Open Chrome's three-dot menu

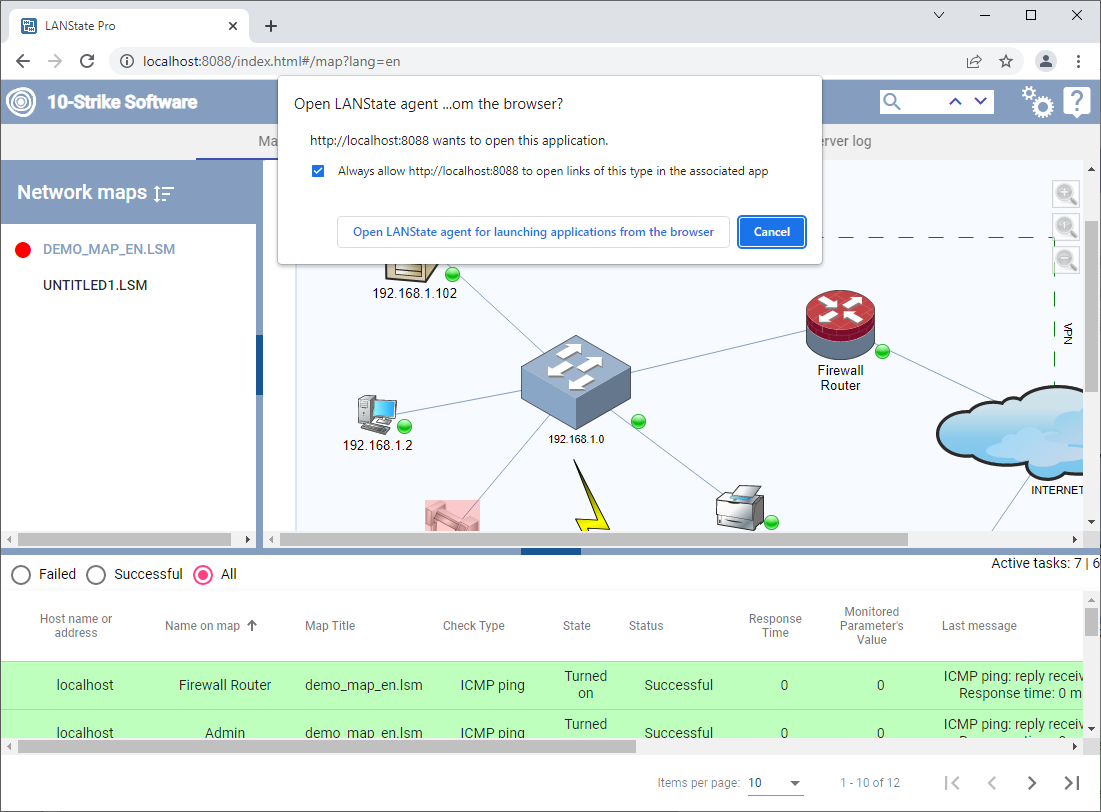tap(1079, 61)
